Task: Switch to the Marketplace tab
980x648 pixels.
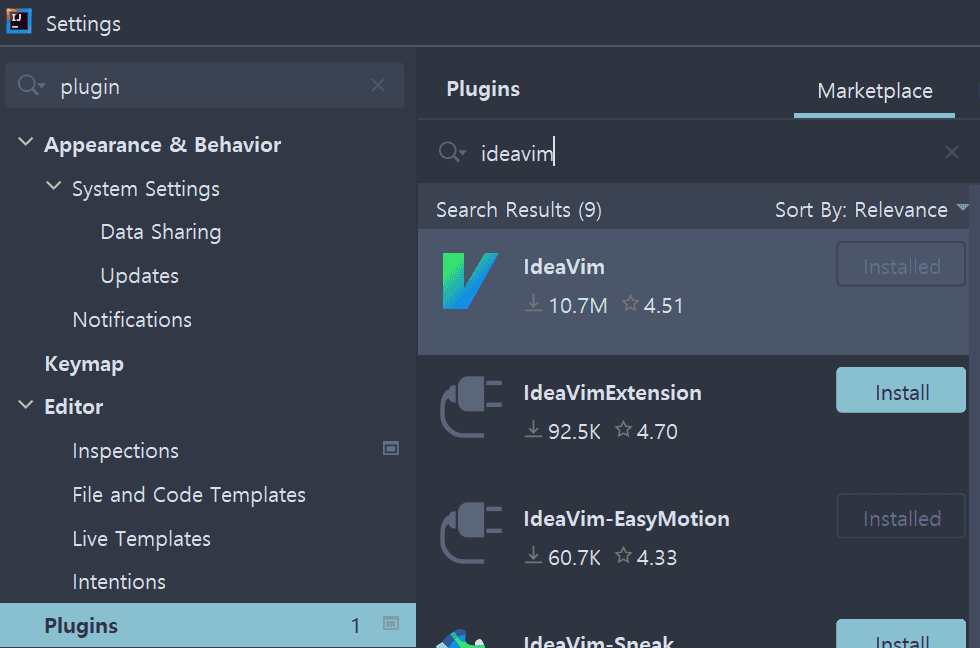Action: [874, 91]
